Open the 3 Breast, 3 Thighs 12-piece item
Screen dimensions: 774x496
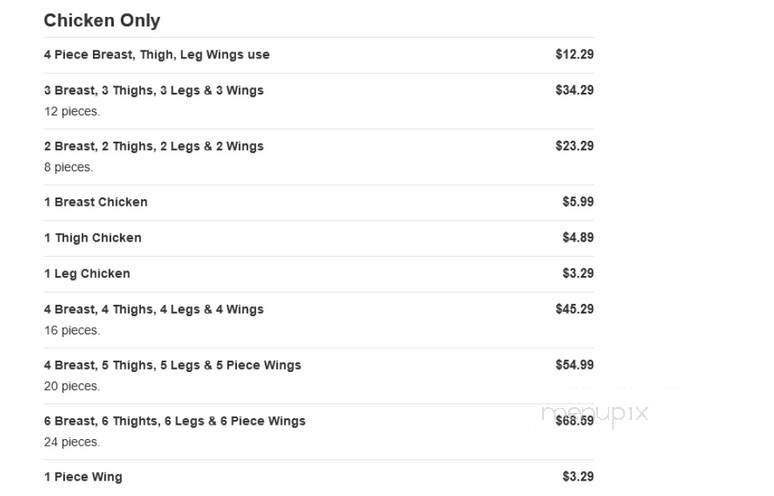(154, 91)
